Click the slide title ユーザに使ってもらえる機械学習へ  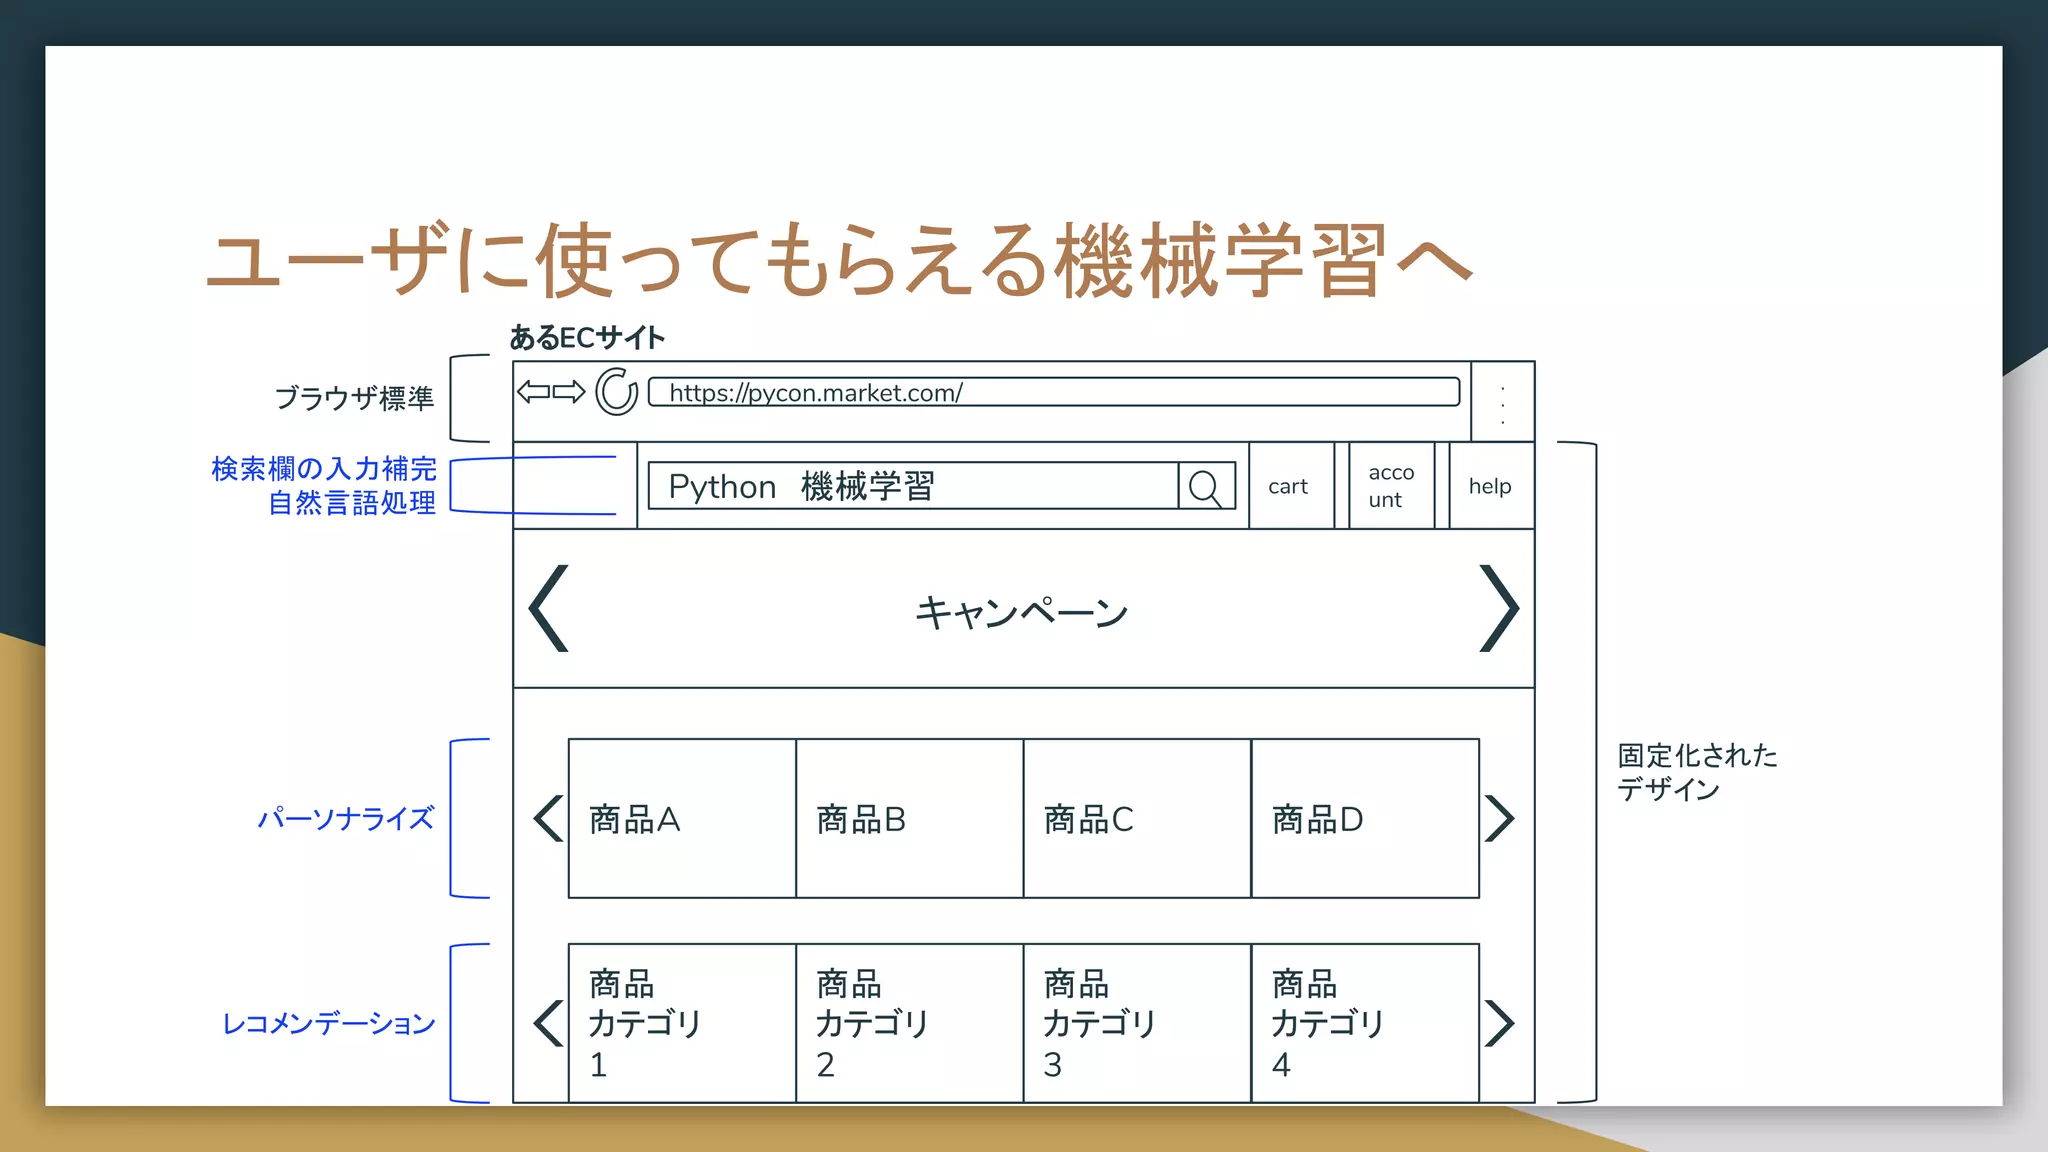coord(838,260)
